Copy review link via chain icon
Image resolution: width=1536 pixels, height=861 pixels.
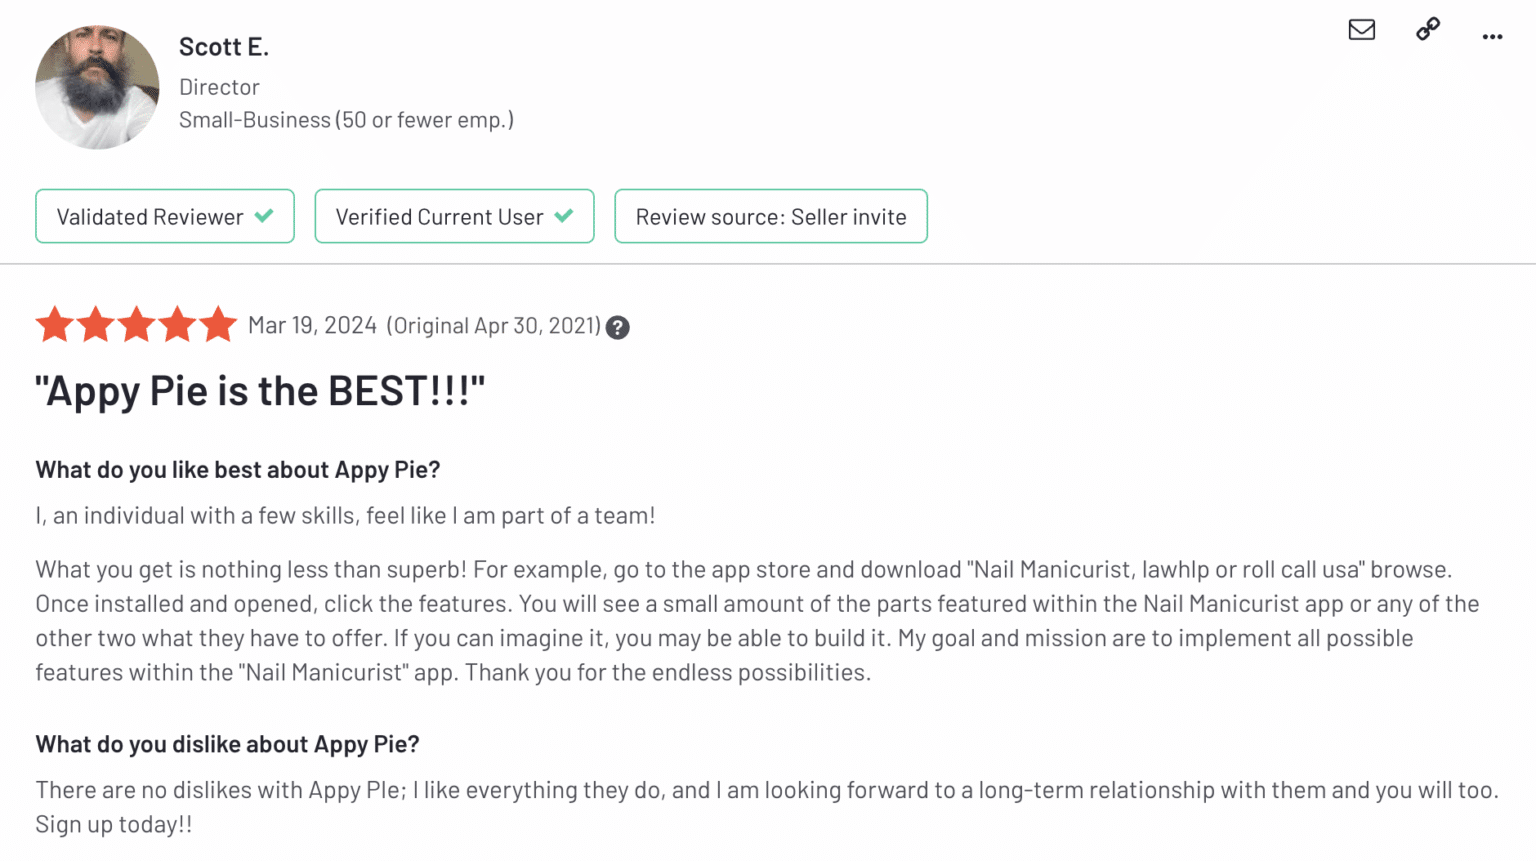coord(1428,29)
